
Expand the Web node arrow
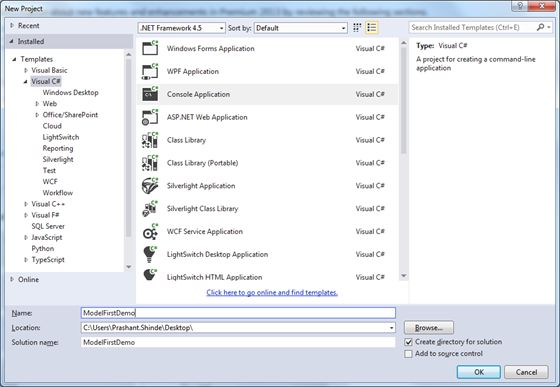point(37,104)
